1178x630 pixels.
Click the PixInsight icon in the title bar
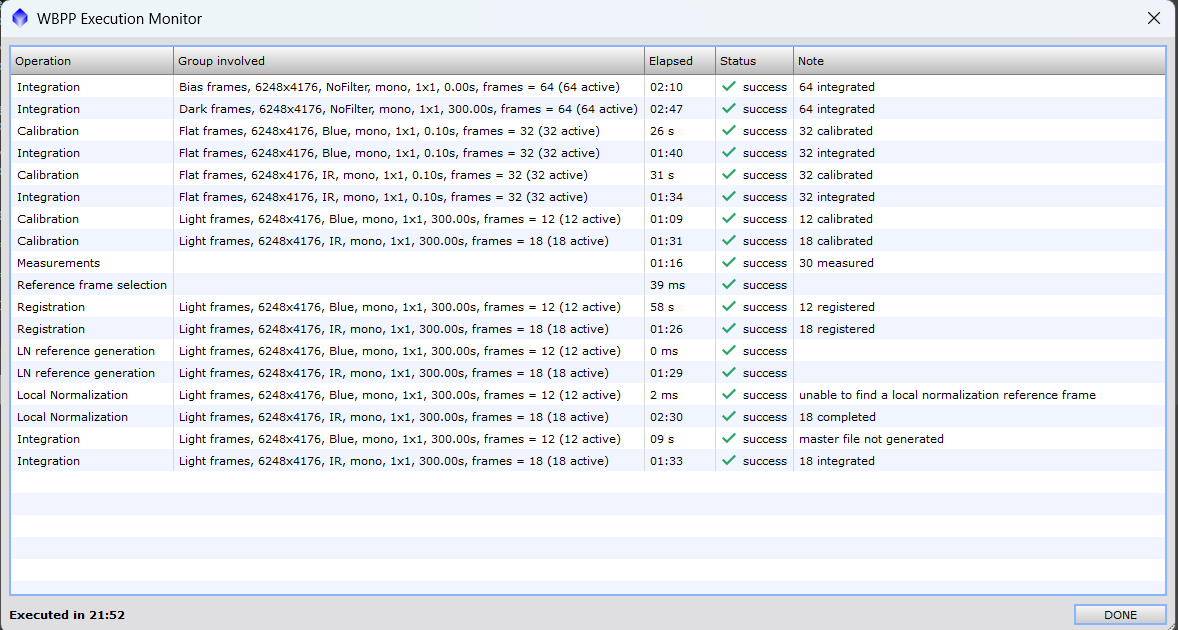20,18
